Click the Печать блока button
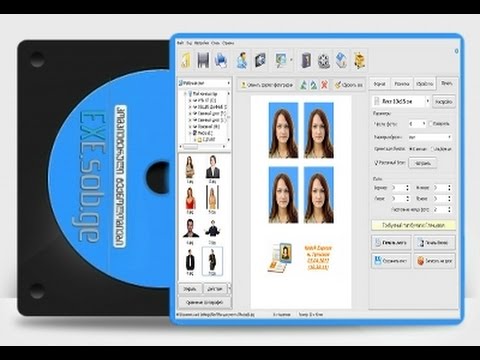Viewport: 480px width, 360px height. pos(435,243)
